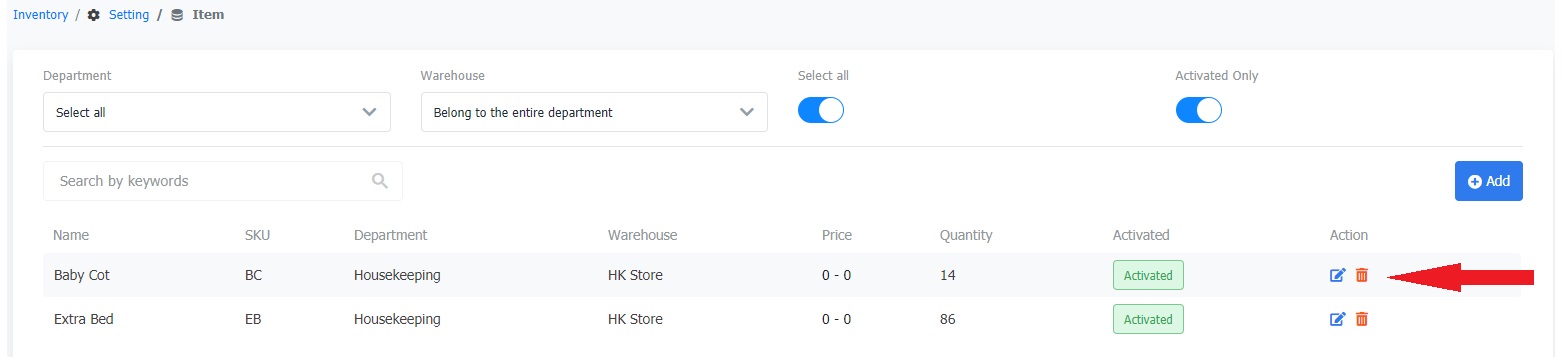Click Activated badge for Extra Bed

click(1148, 319)
